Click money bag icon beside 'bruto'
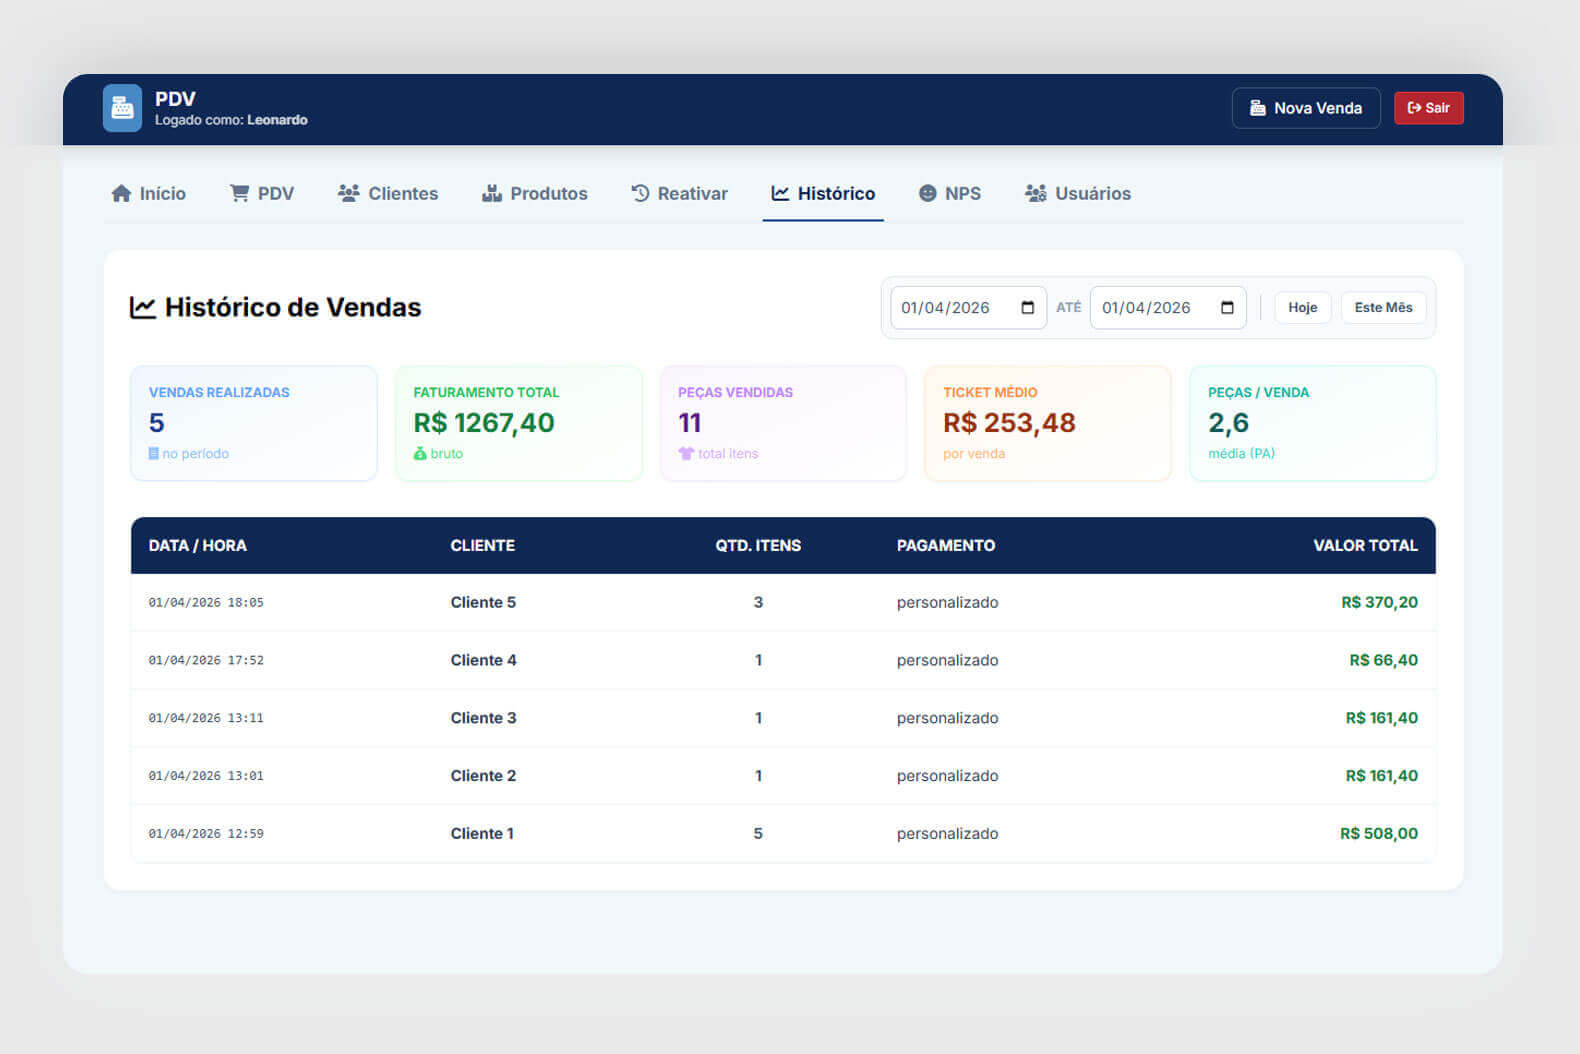1580x1054 pixels. pos(420,453)
